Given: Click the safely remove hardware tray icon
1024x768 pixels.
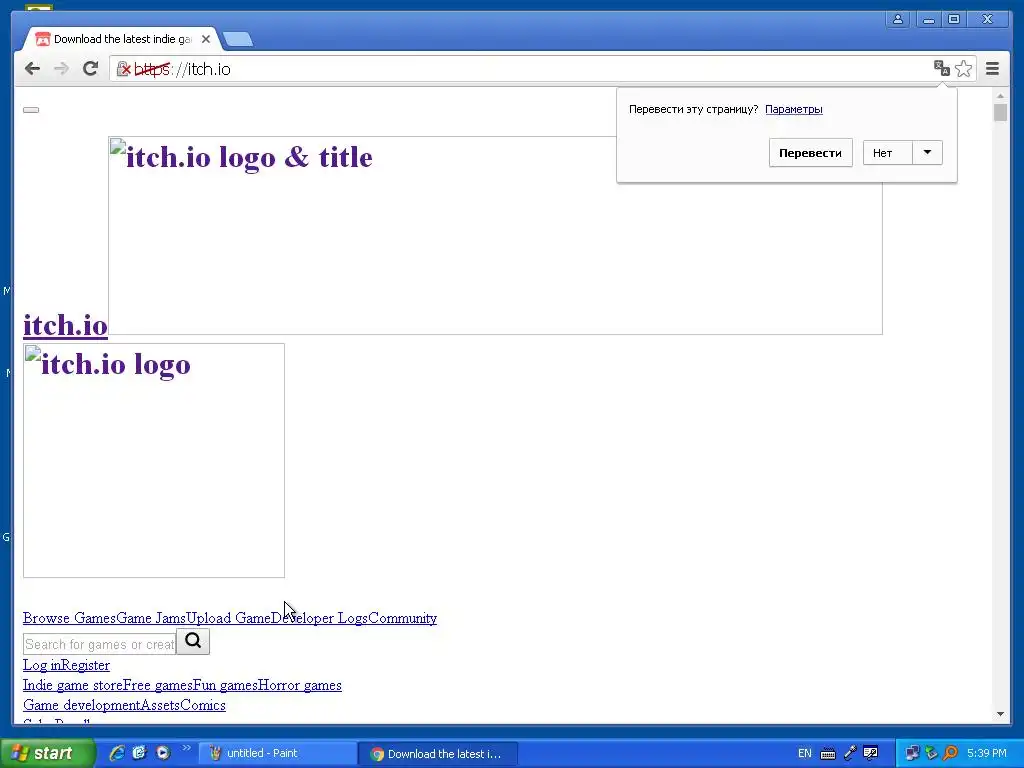Looking at the screenshot, I should pos(931,754).
